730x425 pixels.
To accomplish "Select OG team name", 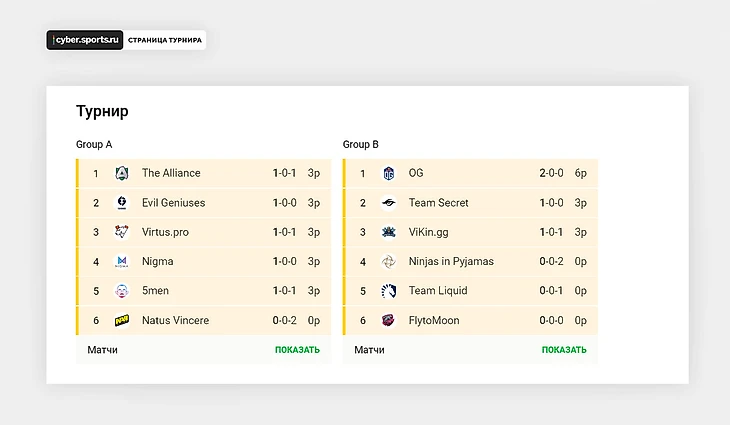I will click(x=416, y=173).
